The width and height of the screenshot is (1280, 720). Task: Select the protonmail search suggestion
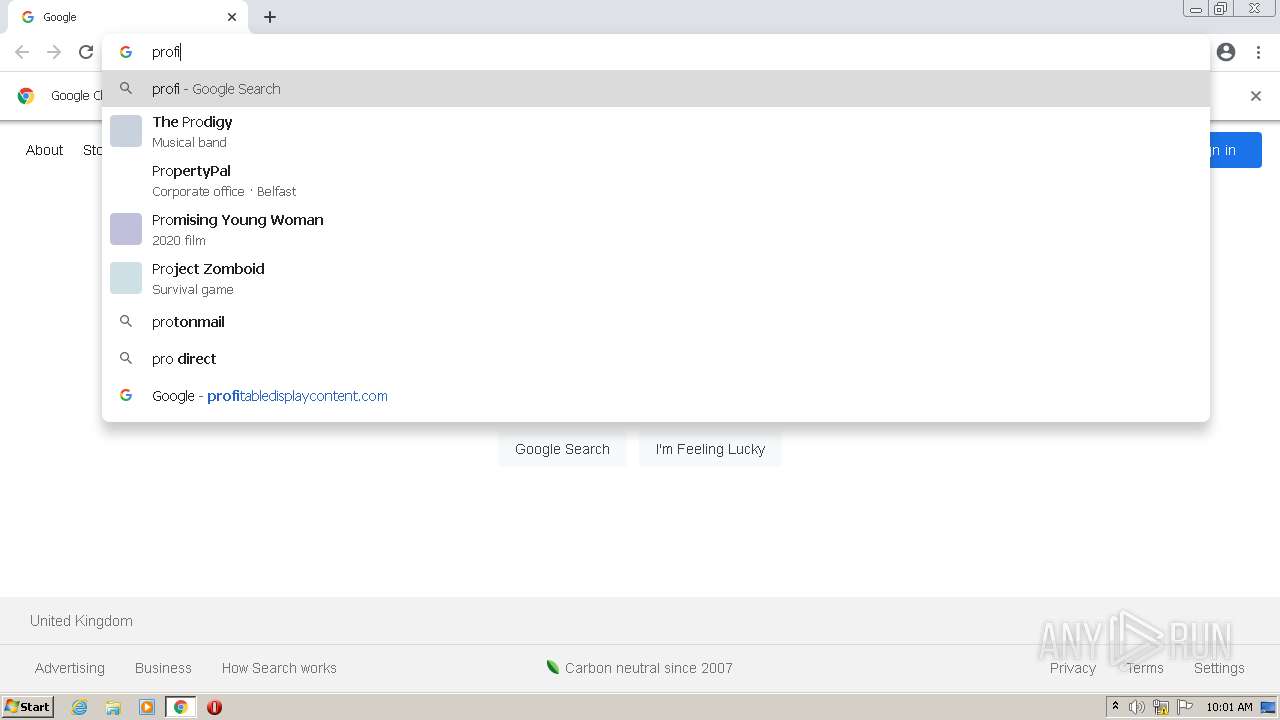pos(656,322)
